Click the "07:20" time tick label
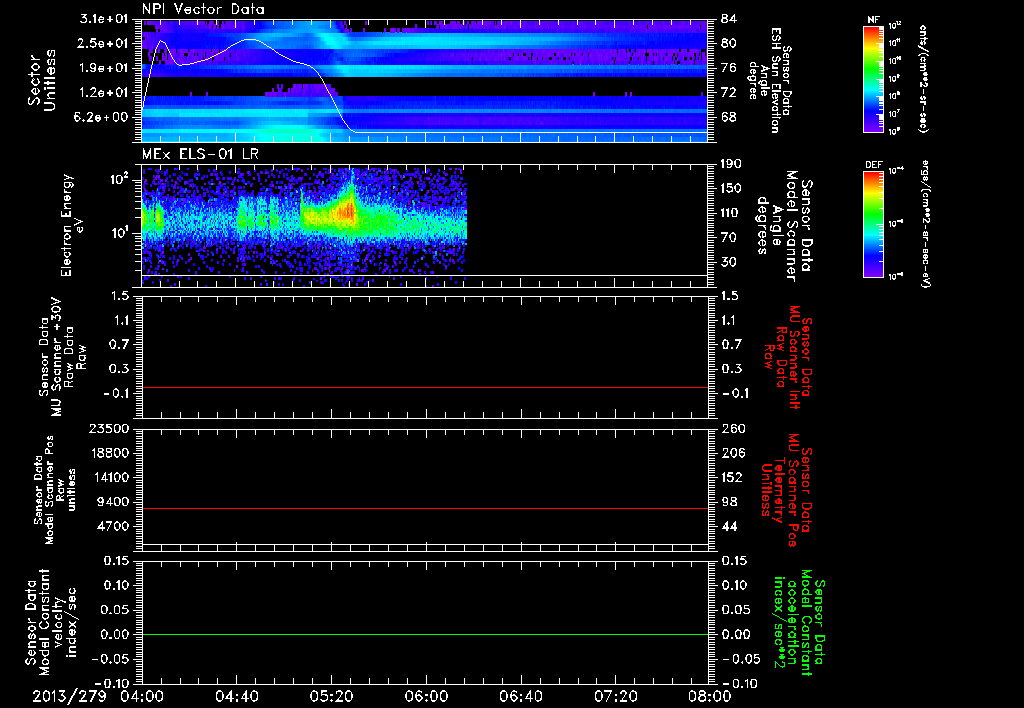1024x708 pixels. [615, 696]
